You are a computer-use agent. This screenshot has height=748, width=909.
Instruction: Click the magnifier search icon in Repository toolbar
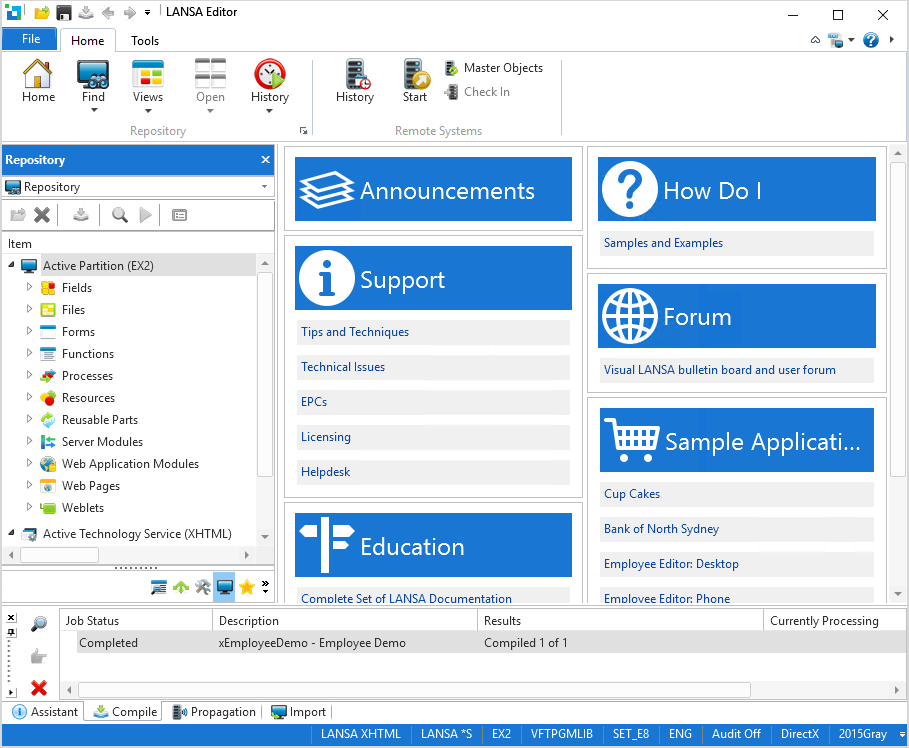(120, 215)
